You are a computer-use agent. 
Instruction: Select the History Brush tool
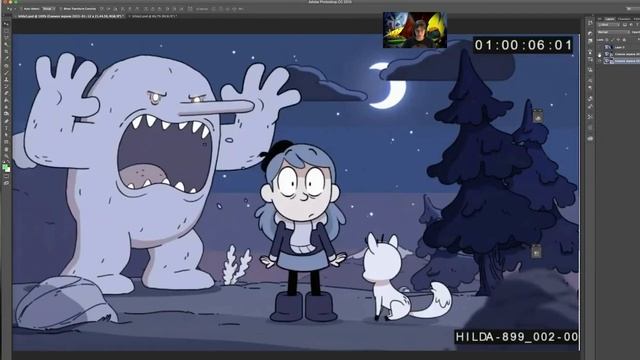click(6, 87)
